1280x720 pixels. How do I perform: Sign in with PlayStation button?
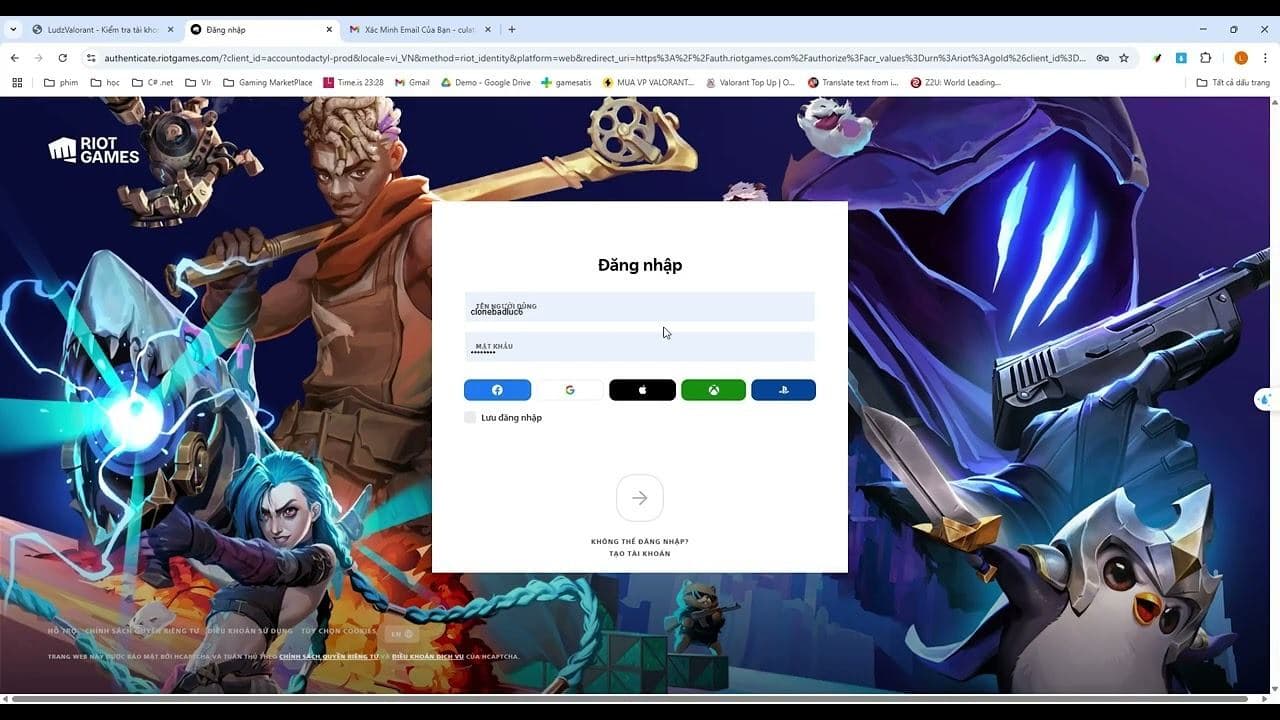click(783, 390)
